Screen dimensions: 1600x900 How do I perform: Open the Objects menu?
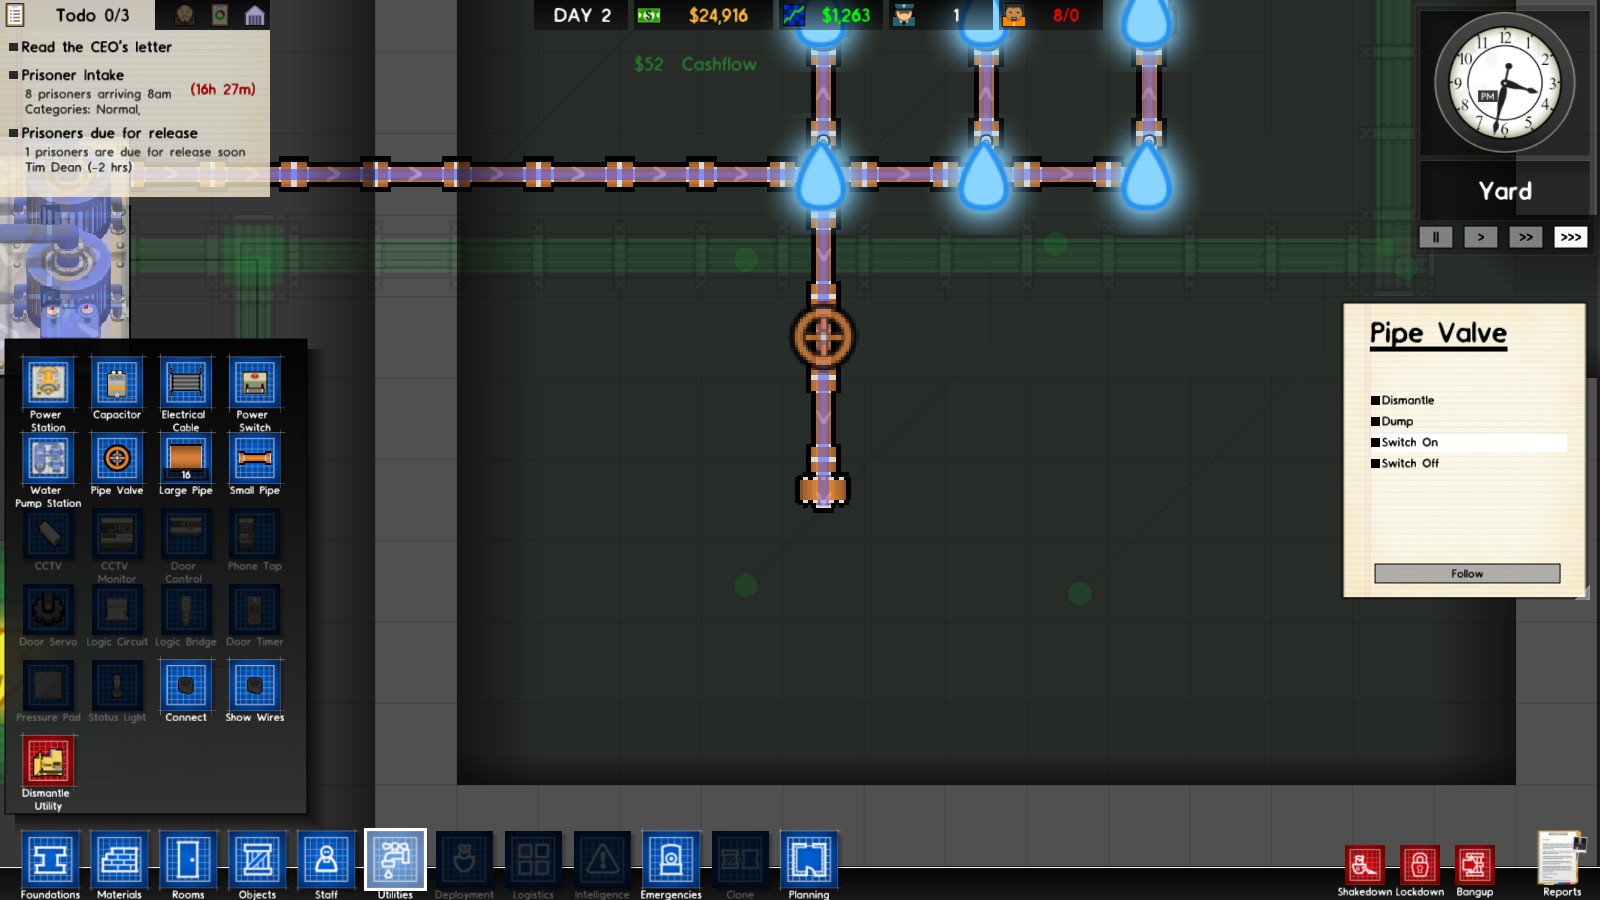(x=257, y=859)
